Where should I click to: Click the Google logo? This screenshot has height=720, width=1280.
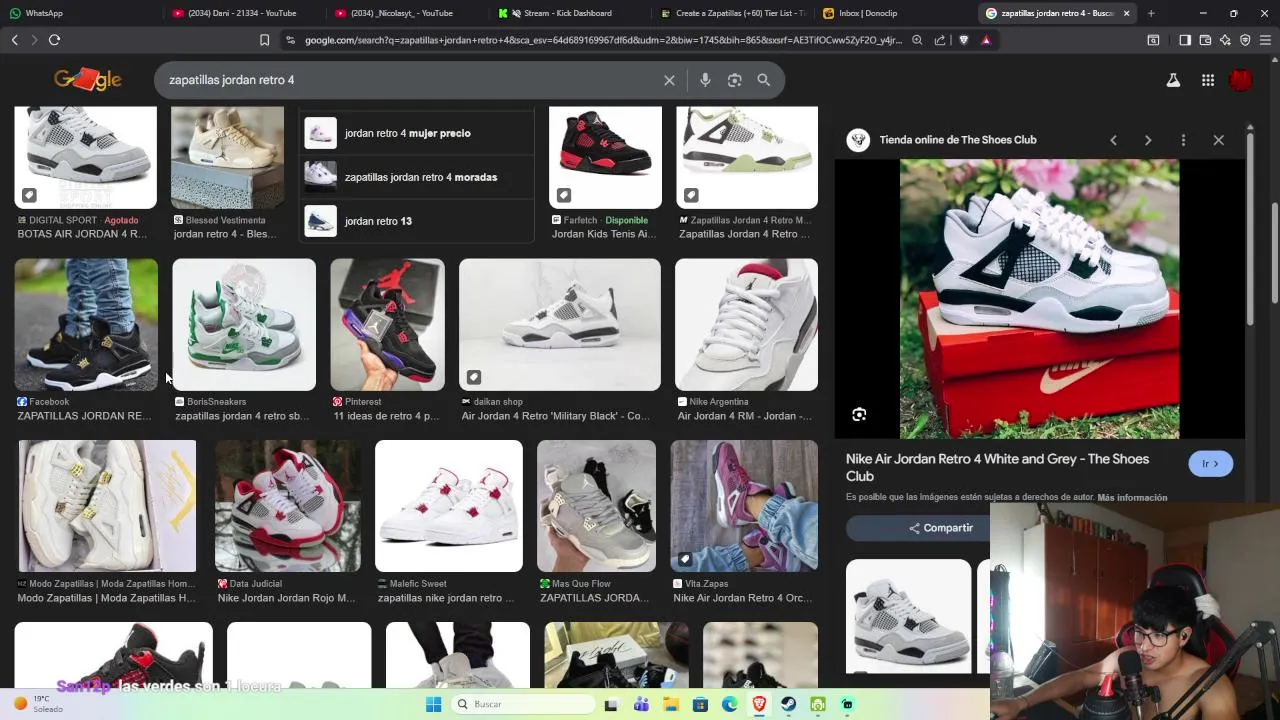pos(88,80)
